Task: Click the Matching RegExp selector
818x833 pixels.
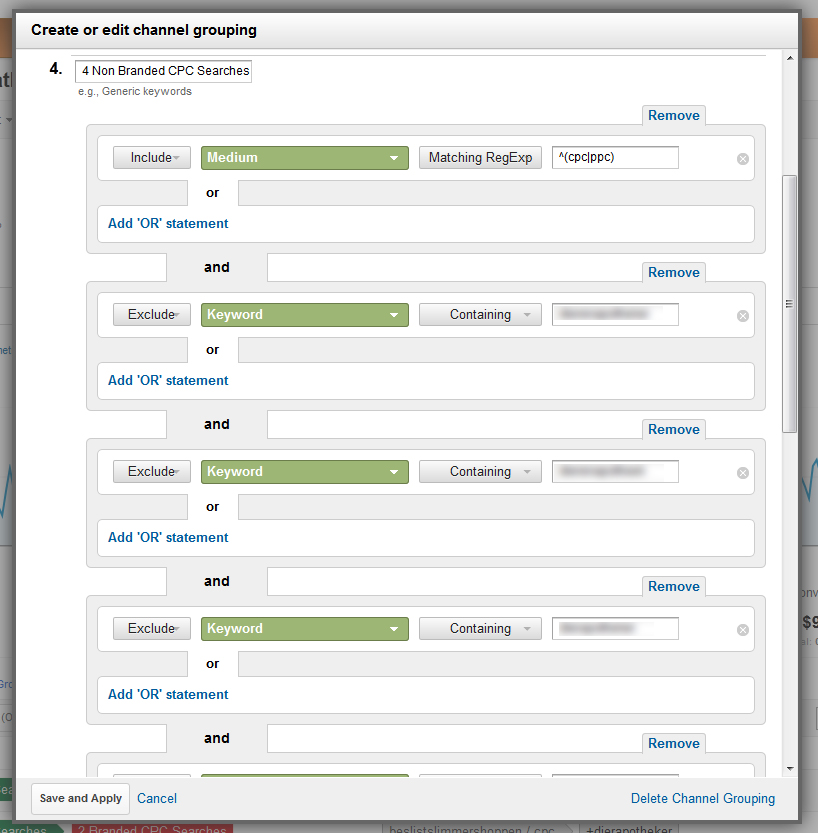Action: click(480, 158)
